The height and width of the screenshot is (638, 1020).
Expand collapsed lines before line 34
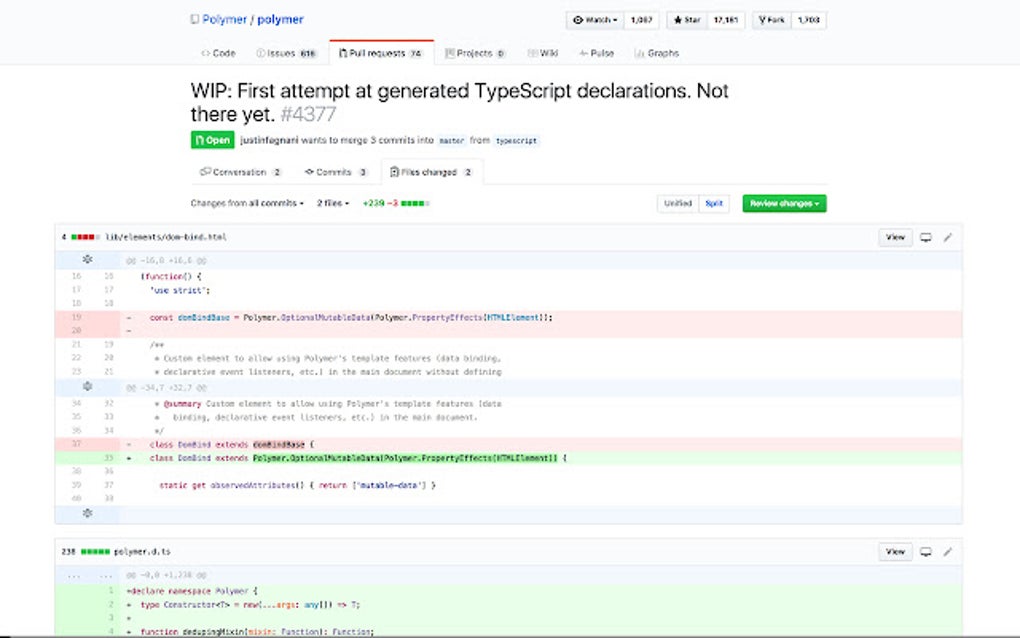tap(87, 386)
